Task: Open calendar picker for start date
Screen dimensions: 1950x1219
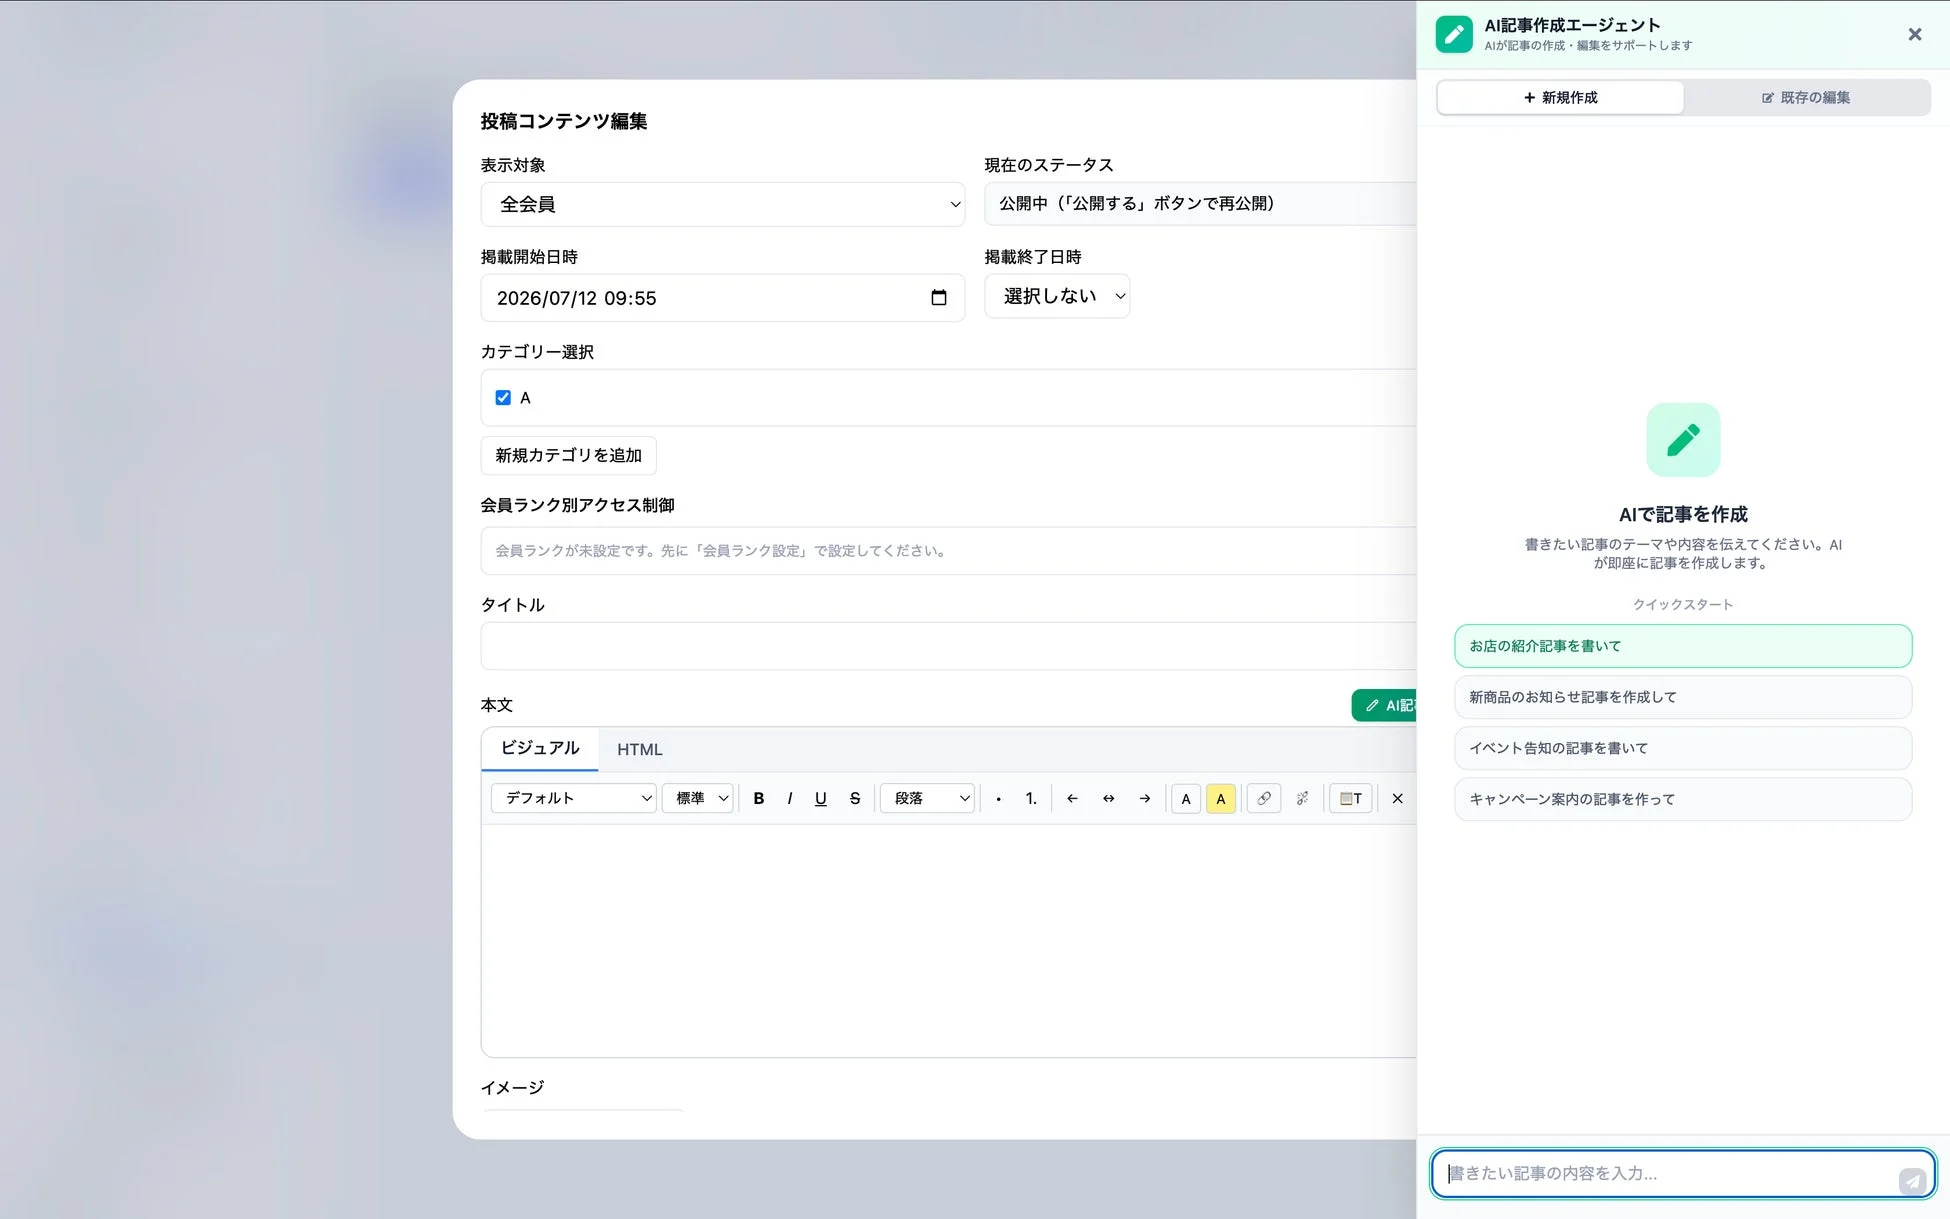Action: click(938, 298)
